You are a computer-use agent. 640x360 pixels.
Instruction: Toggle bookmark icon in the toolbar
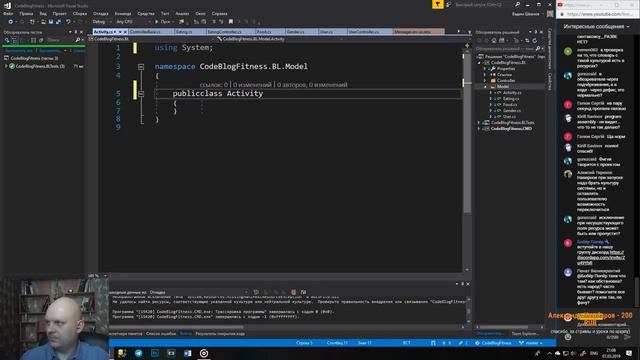click(231, 22)
